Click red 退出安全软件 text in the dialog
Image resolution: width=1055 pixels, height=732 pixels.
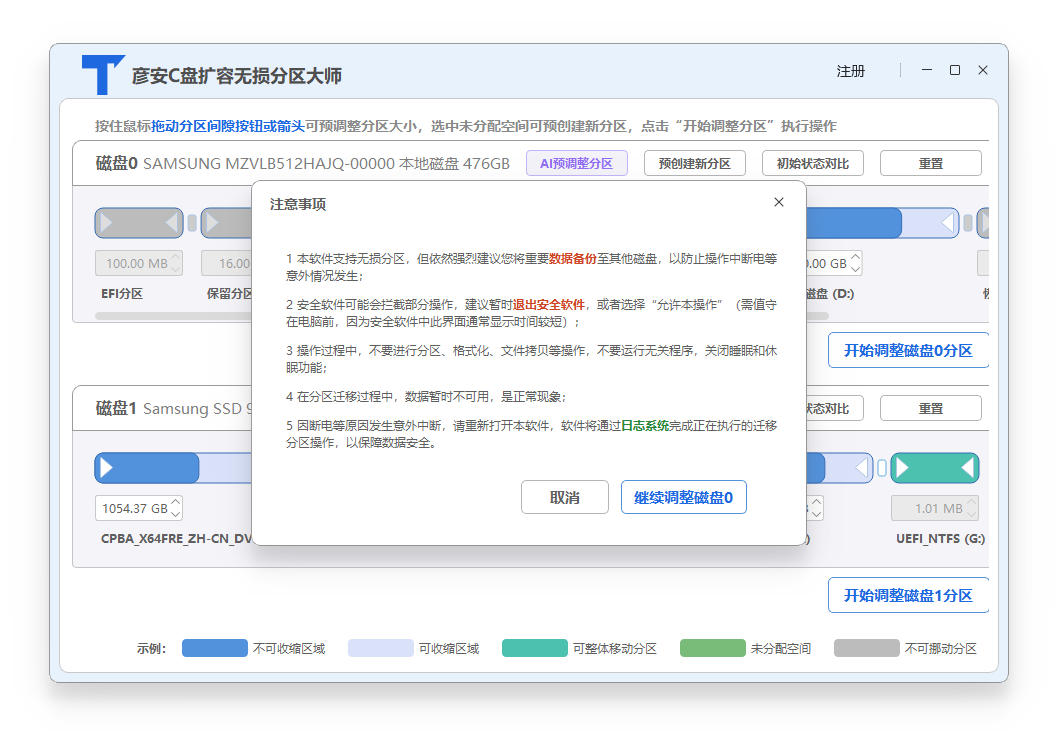point(549,305)
